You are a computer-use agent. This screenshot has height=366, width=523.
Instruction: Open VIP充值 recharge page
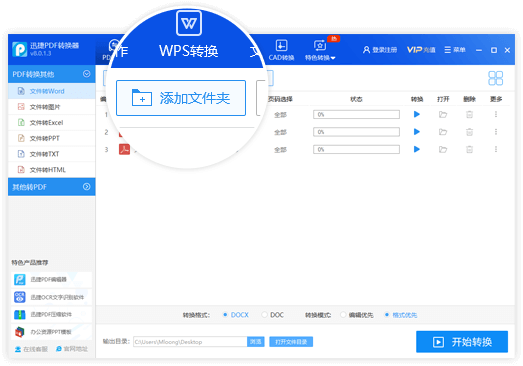coord(421,50)
